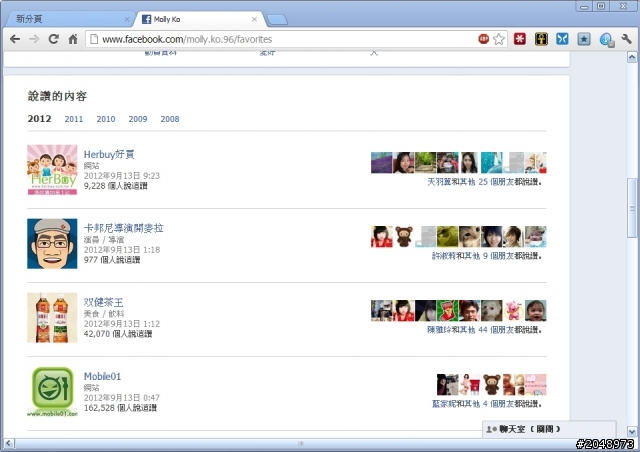Click the Adblock Plus icon in address bar
Screen dimensions: 640x452
[483, 39]
